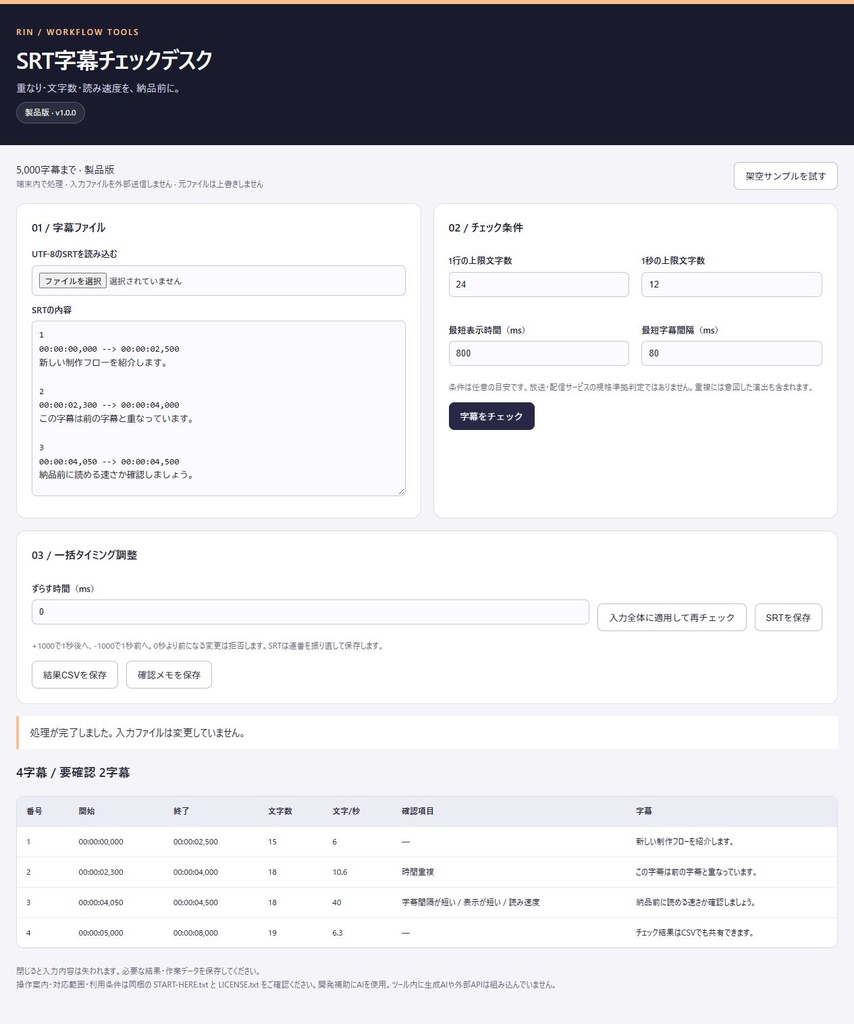Click the 終了 column header
The image size is (854, 1024).
pos(182,811)
